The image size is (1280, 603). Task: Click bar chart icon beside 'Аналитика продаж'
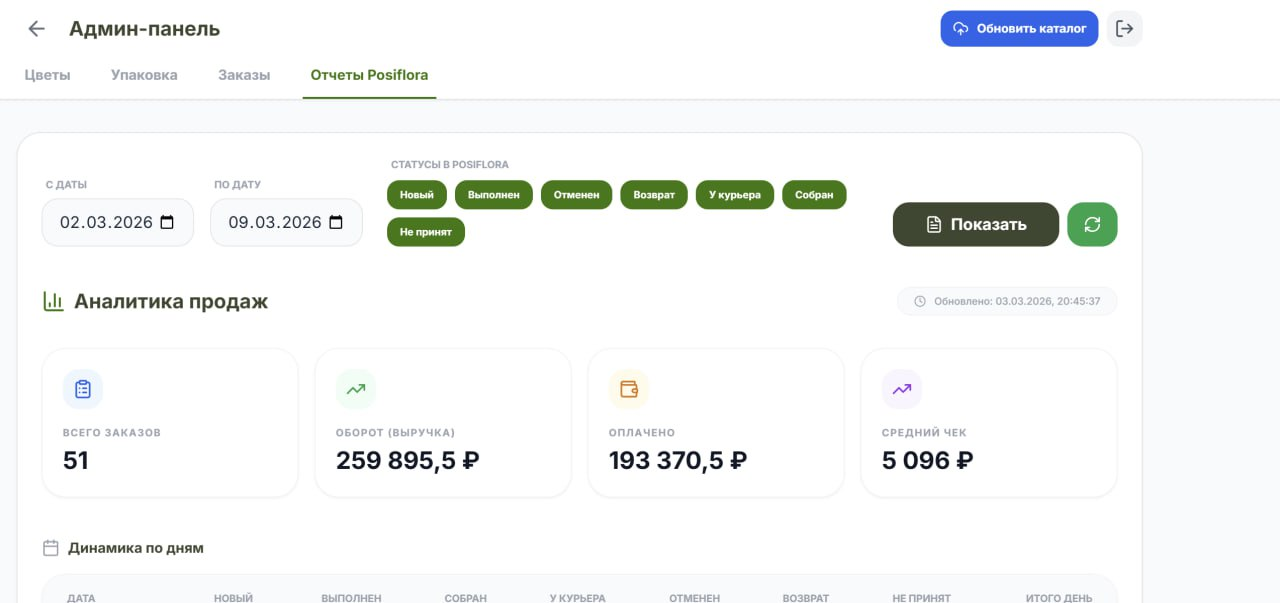point(53,301)
